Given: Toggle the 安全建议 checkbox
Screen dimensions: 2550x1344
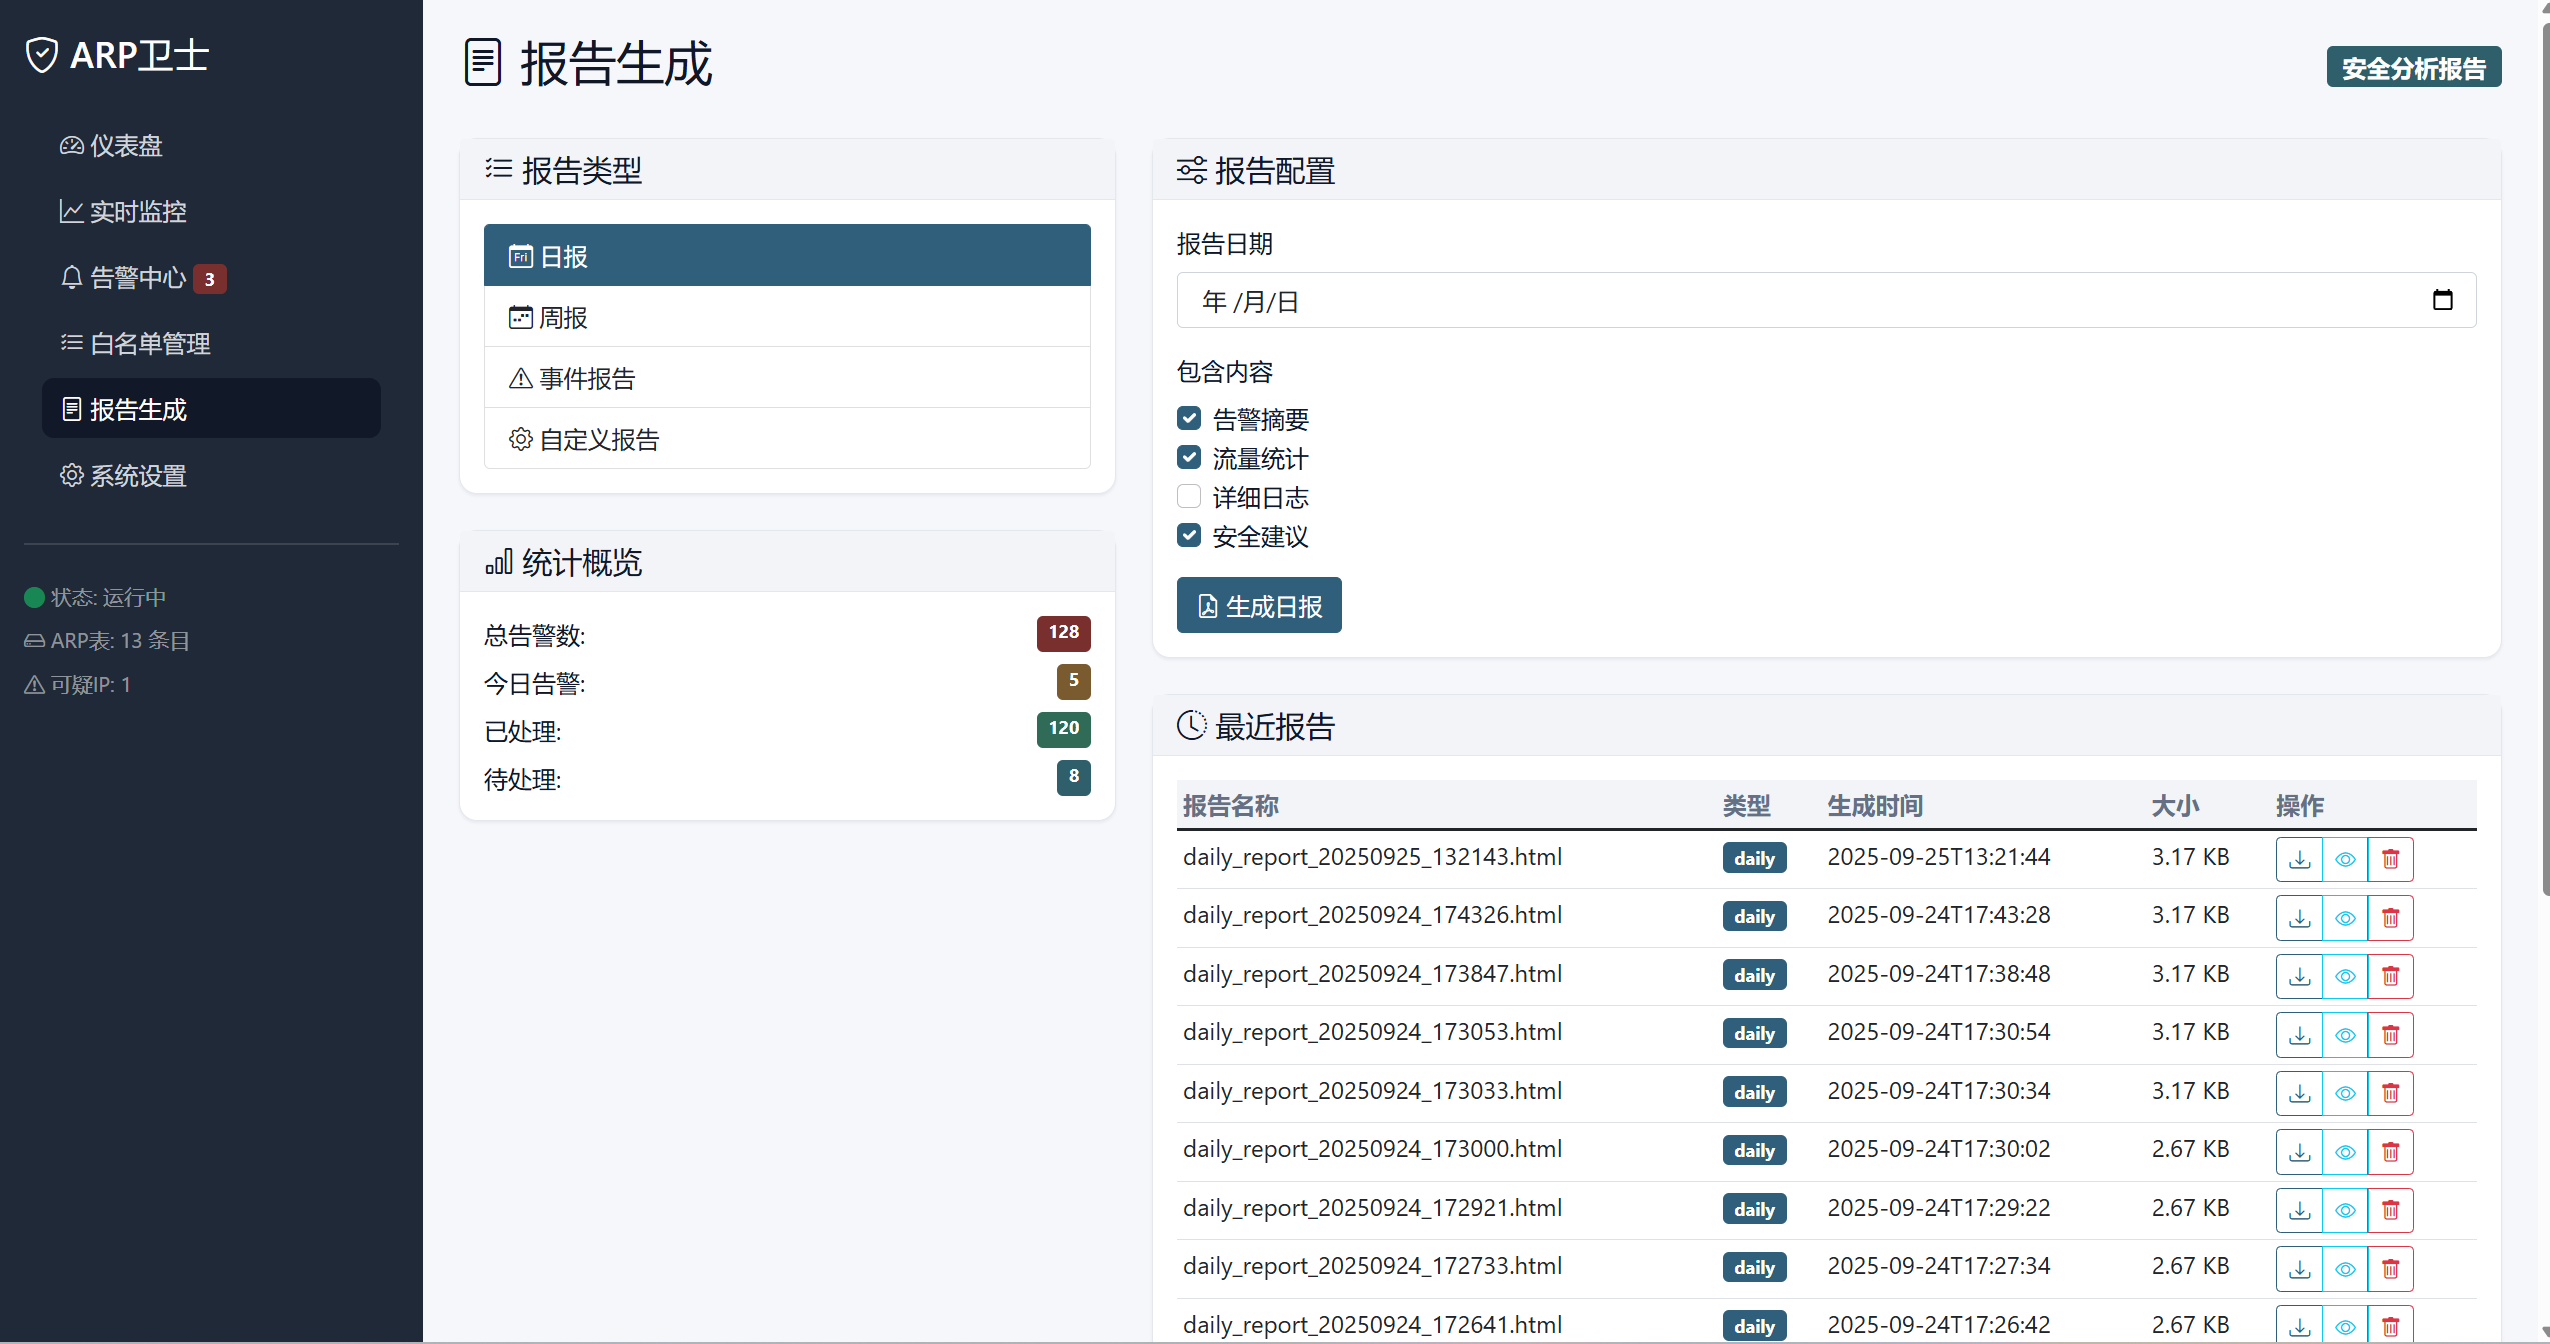Looking at the screenshot, I should coord(1189,535).
